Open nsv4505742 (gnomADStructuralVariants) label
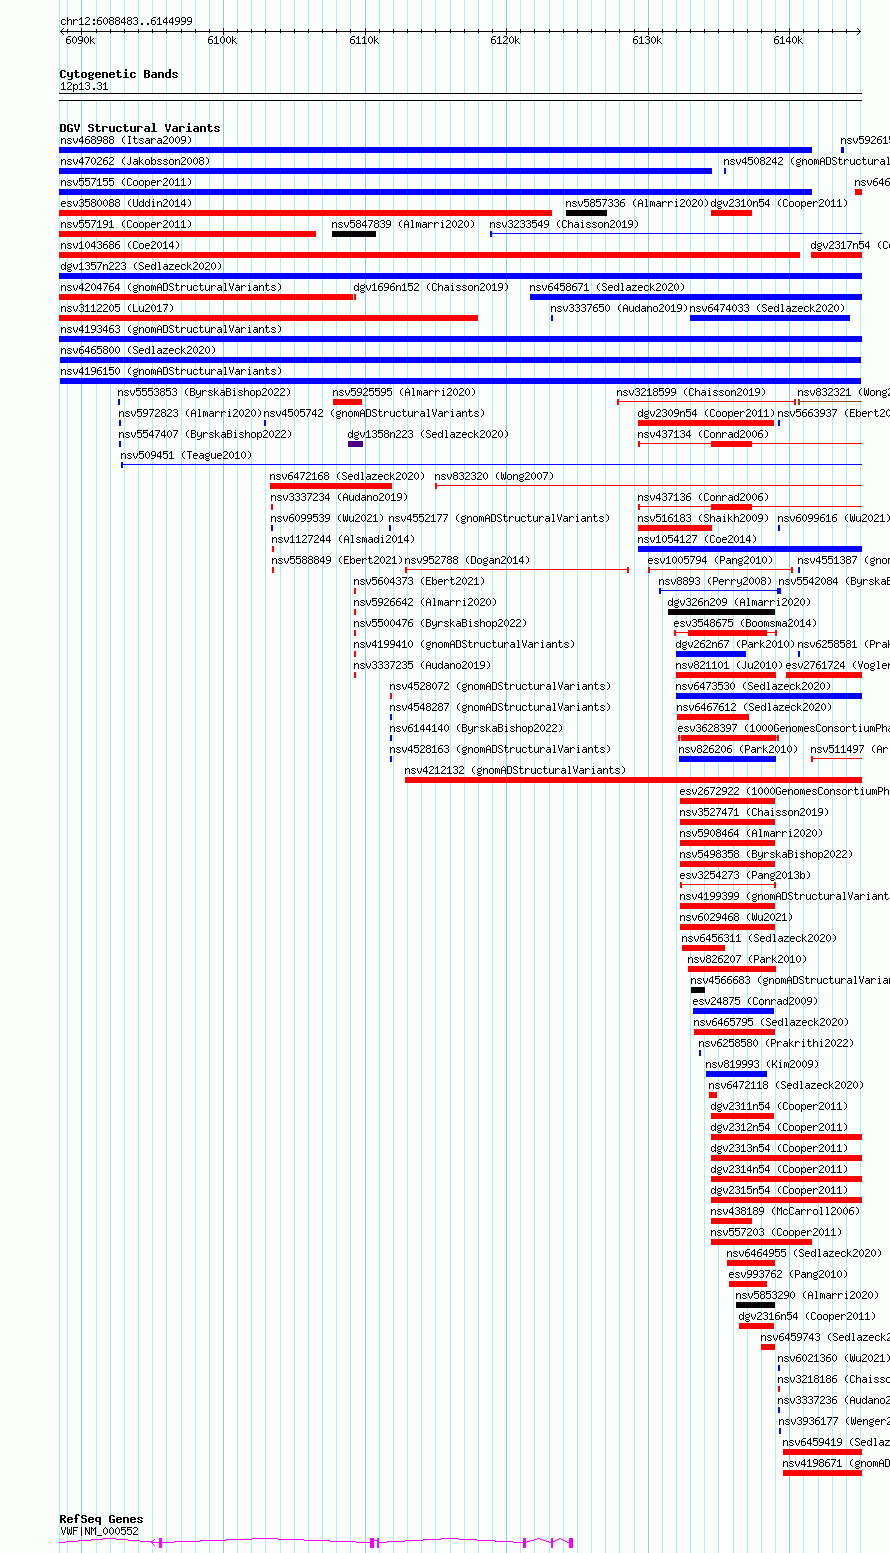Viewport: 890px width, 1553px height. 375,413
